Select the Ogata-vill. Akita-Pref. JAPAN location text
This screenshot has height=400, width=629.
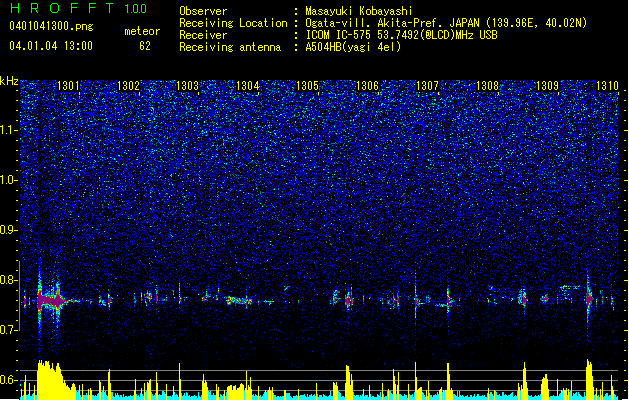pyautogui.click(x=446, y=23)
